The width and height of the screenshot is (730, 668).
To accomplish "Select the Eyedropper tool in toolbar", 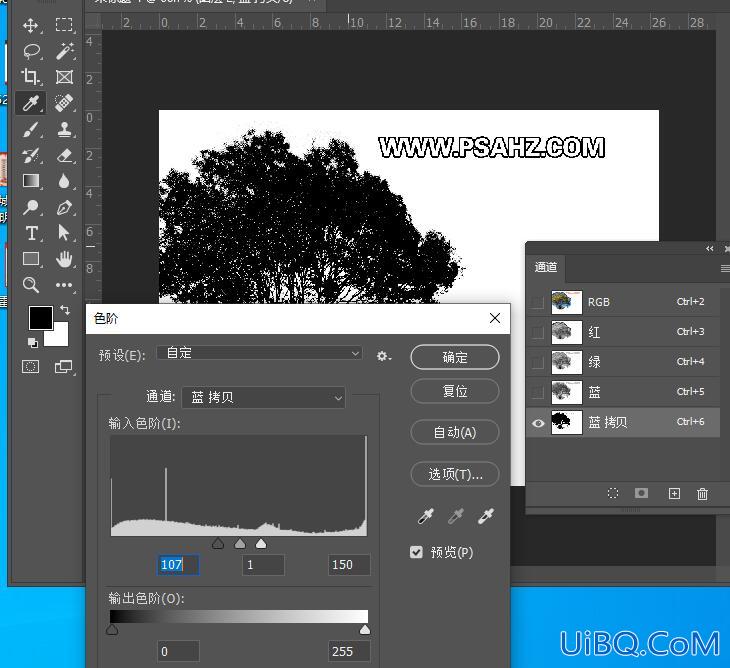I will [31, 103].
